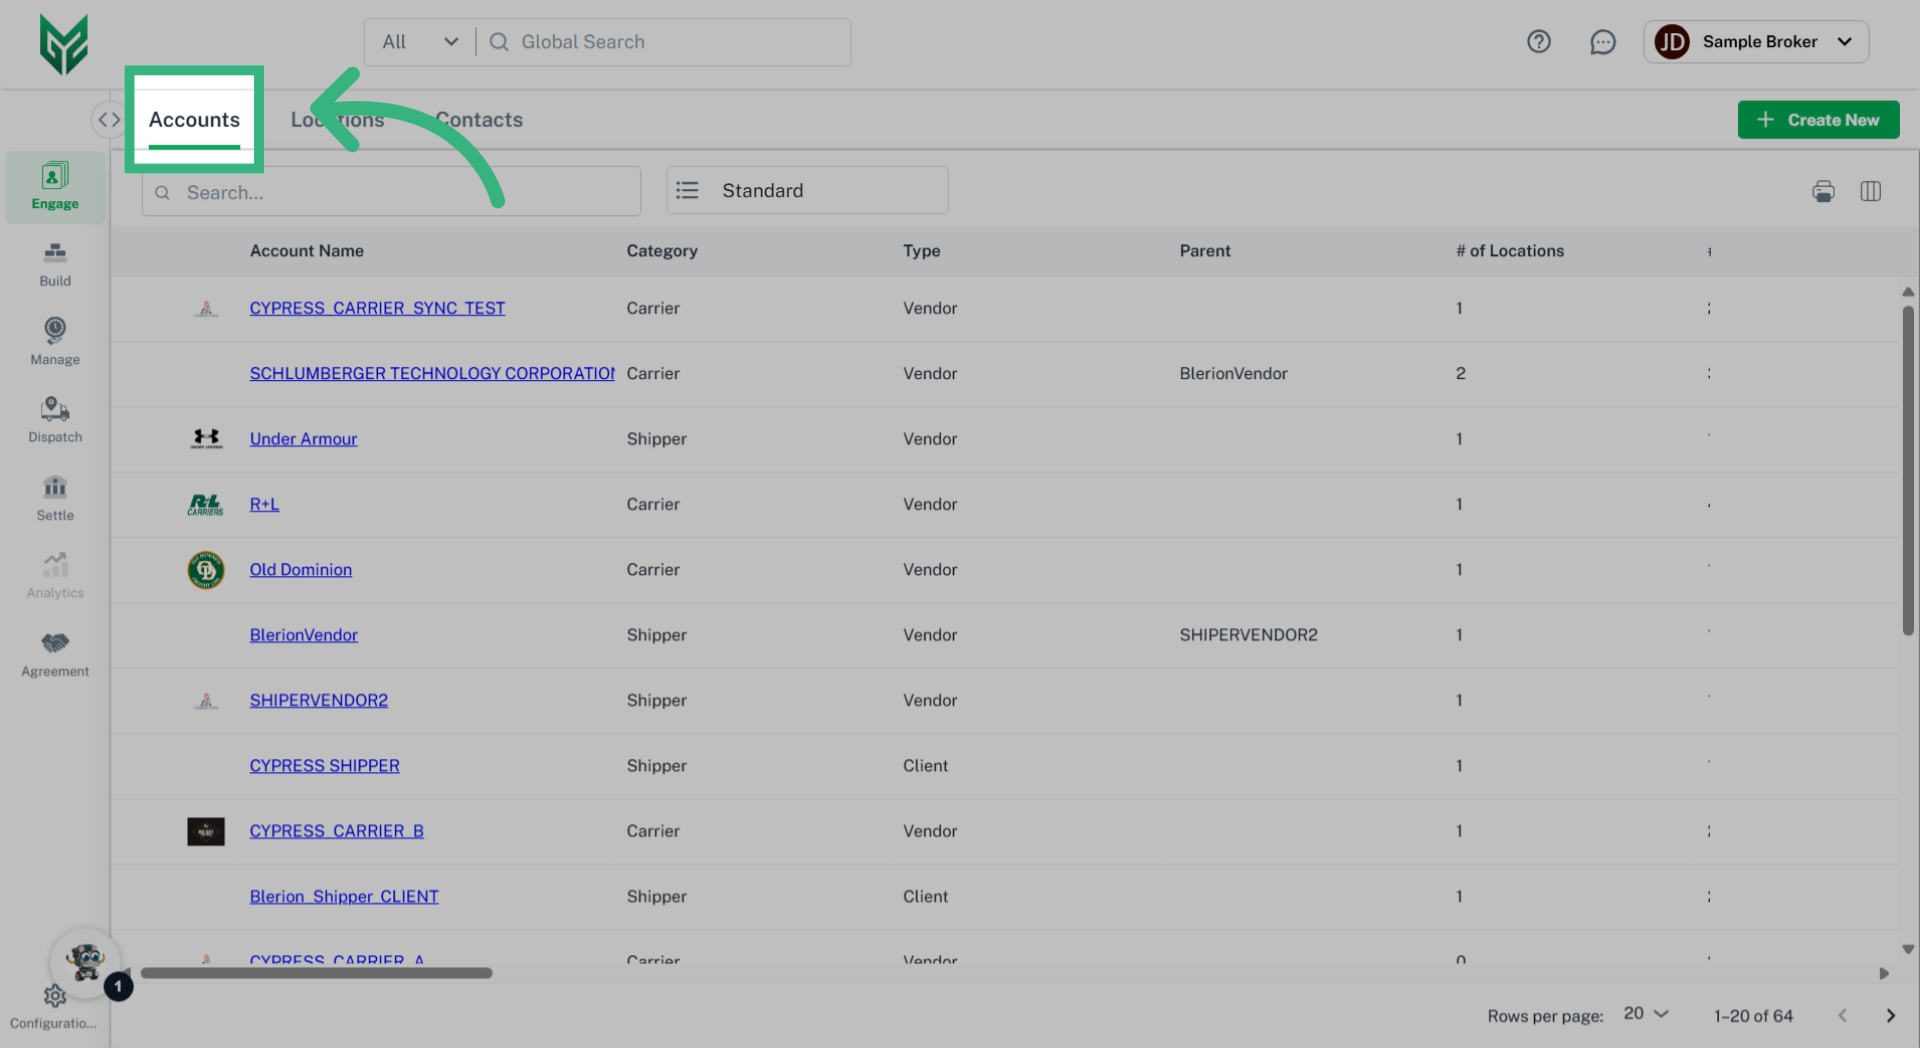The width and height of the screenshot is (1920, 1048).
Task: Open the Agreement module
Action: tap(54, 653)
